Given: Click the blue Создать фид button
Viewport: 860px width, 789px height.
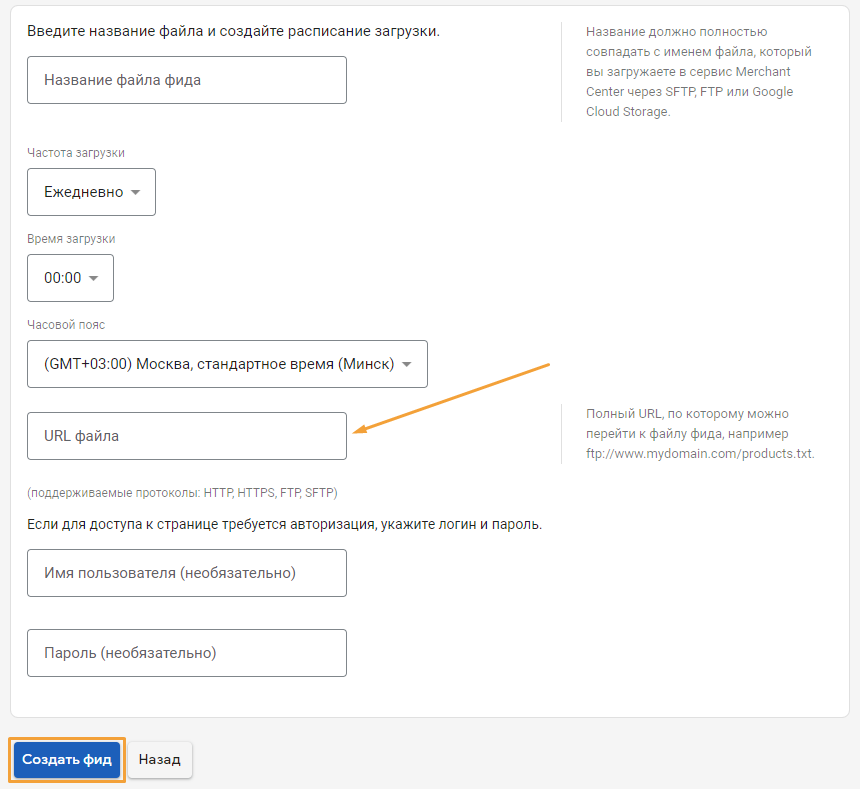Looking at the screenshot, I should pos(67,760).
